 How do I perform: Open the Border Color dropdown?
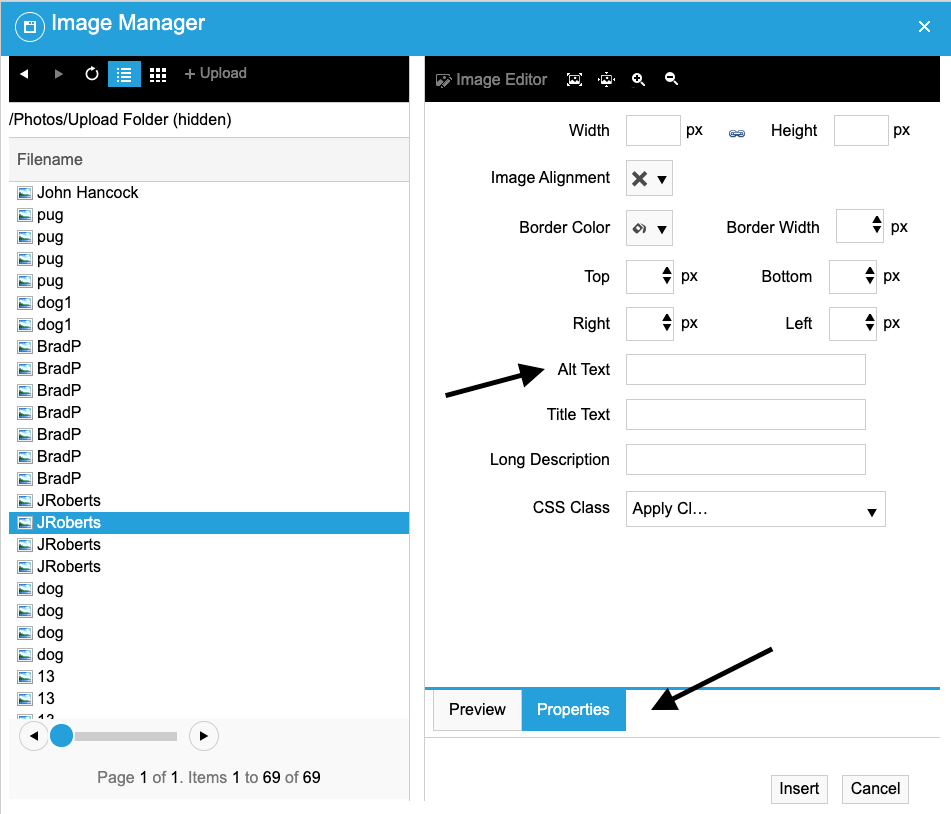click(649, 228)
